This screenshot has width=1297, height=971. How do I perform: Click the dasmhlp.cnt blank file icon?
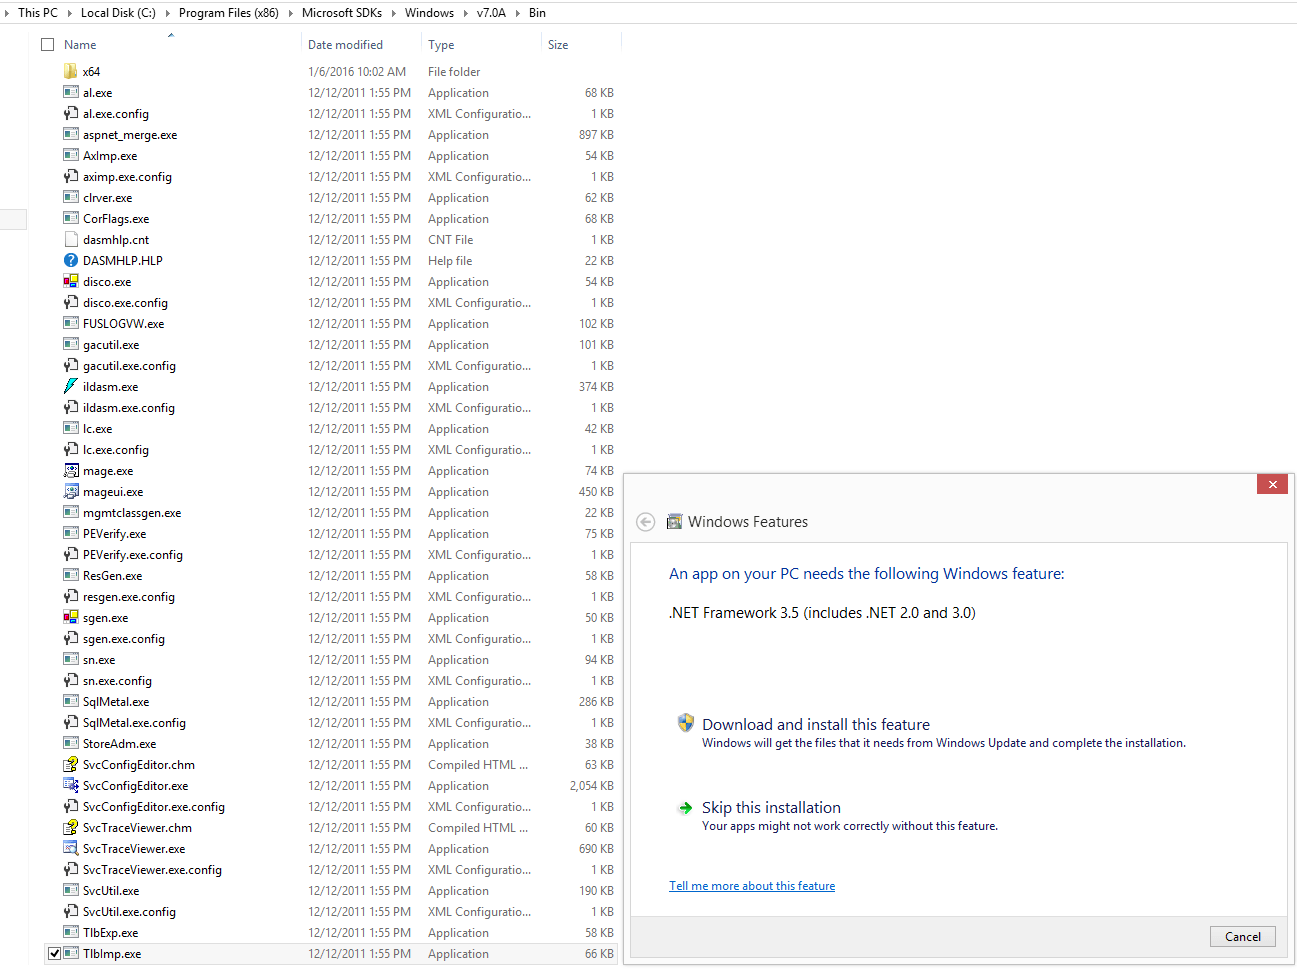70,239
